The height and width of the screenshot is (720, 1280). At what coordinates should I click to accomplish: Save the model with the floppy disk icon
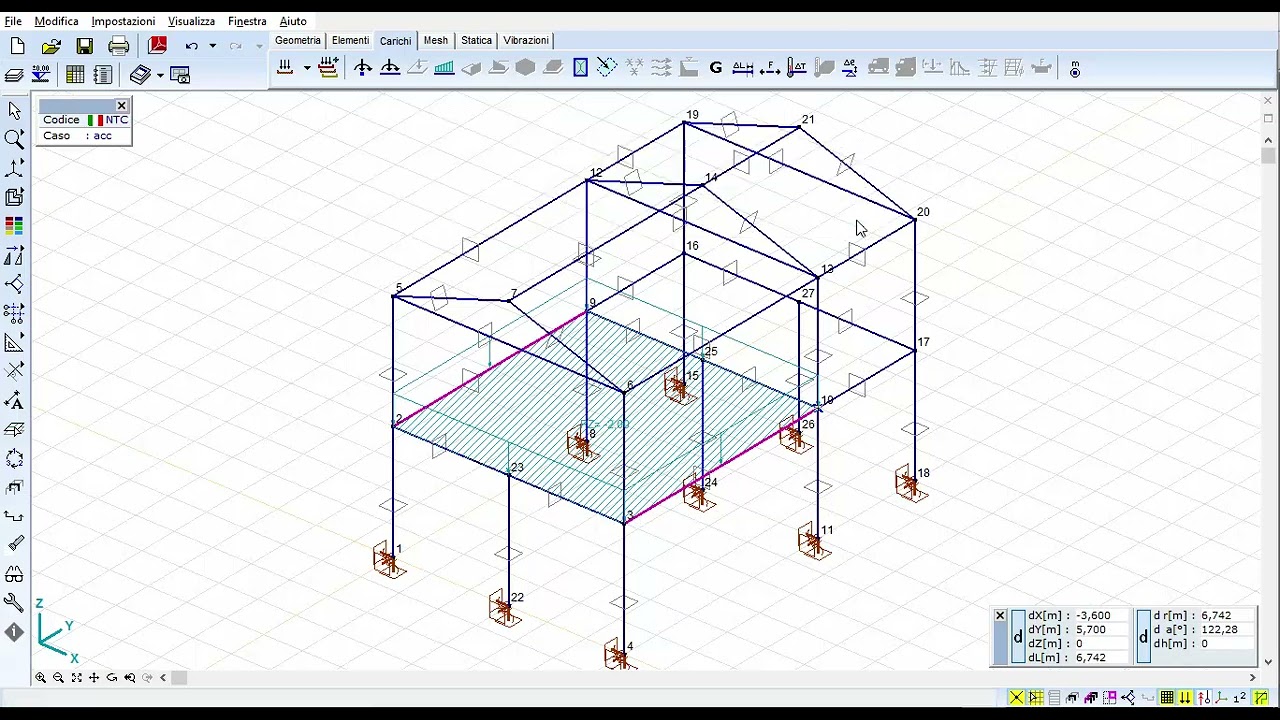(85, 46)
